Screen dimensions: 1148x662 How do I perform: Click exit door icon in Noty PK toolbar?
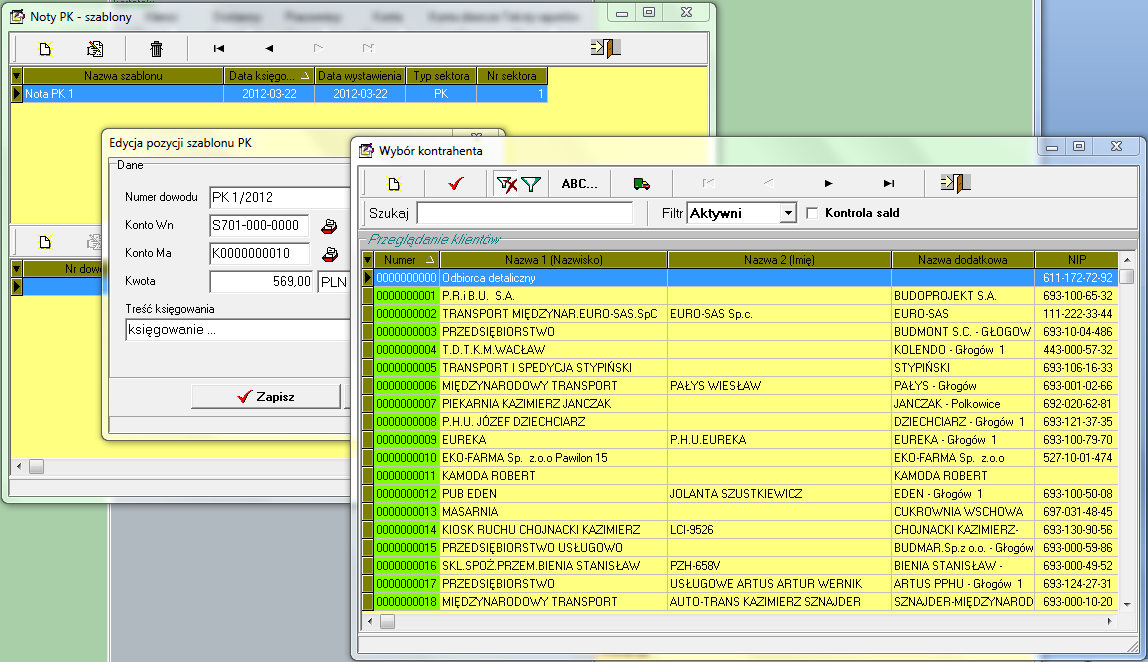click(x=605, y=48)
